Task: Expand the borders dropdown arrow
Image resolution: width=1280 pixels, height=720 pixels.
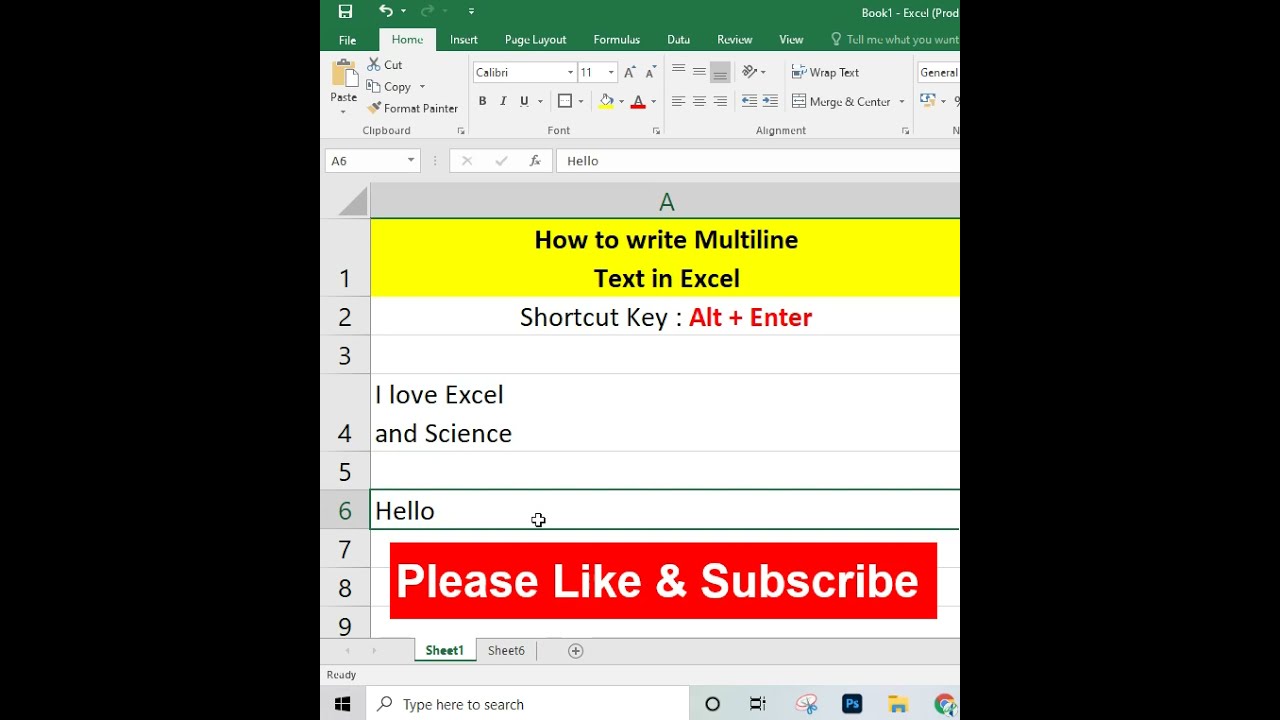Action: pyautogui.click(x=580, y=101)
